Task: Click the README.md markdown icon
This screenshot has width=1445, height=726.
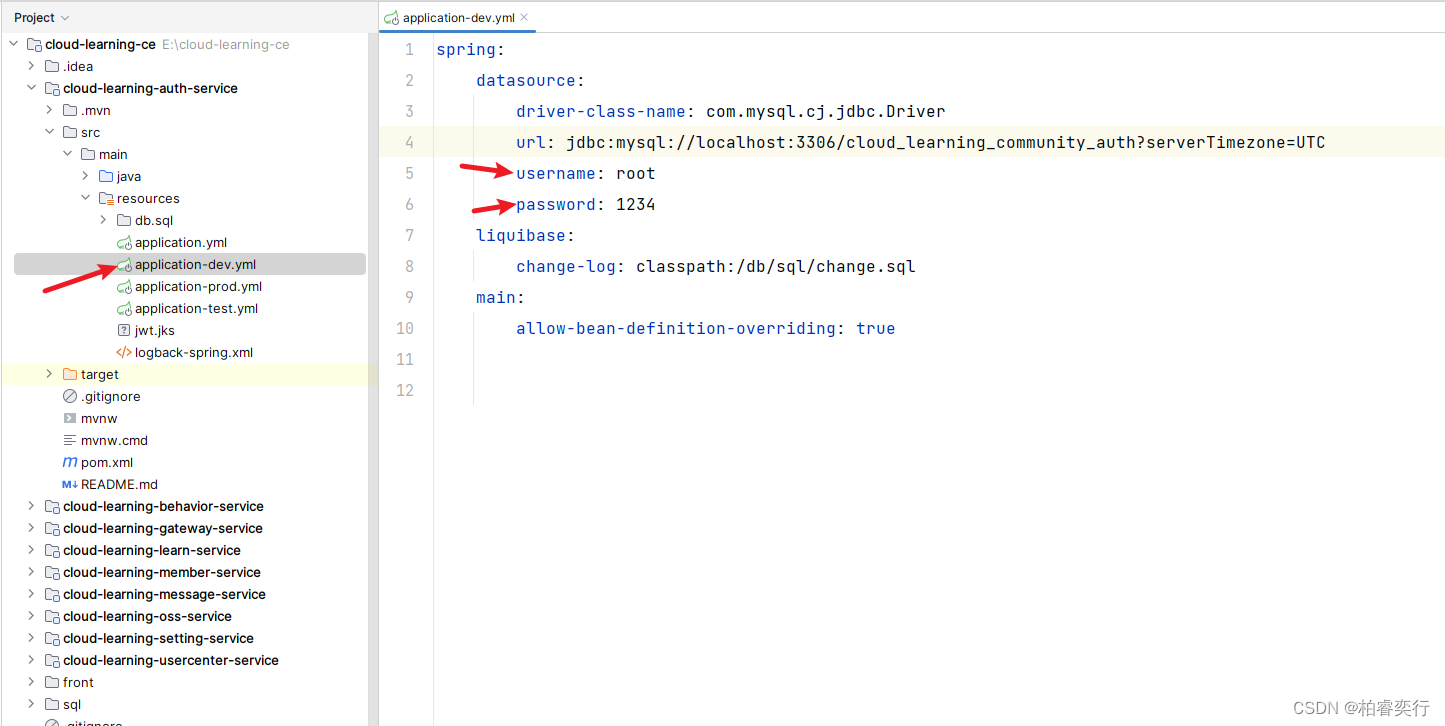Action: coord(70,484)
